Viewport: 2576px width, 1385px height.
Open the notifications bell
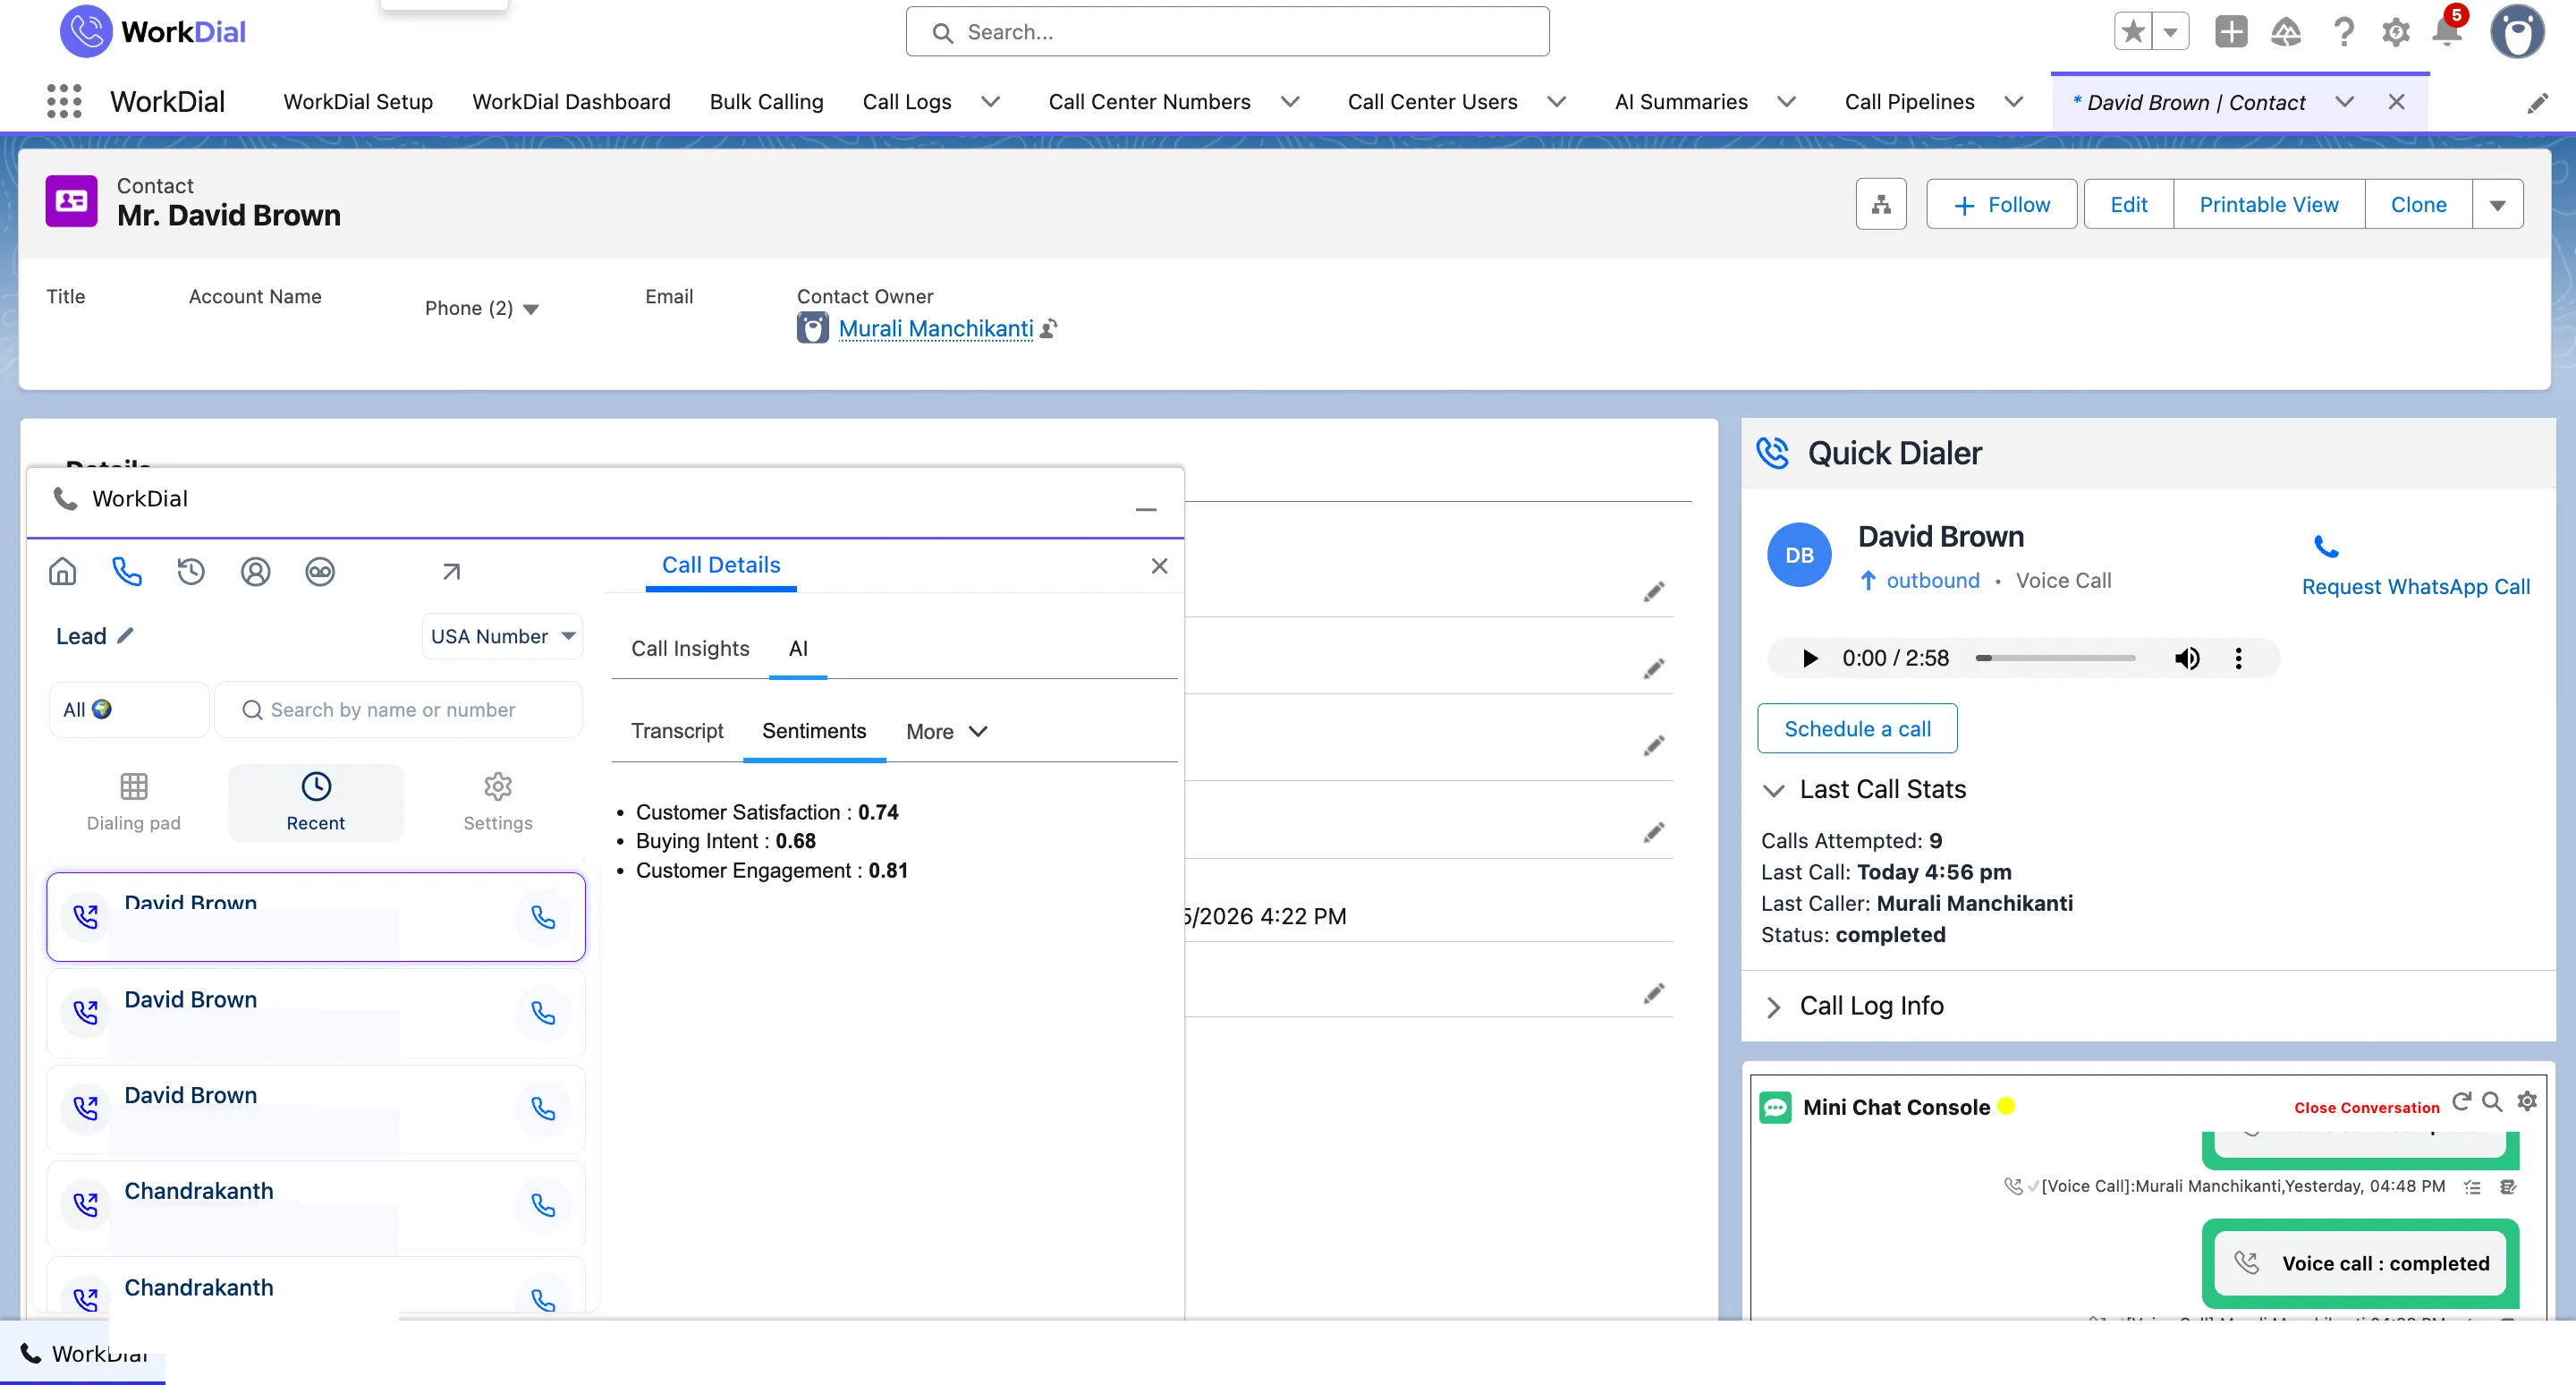[x=2447, y=32]
